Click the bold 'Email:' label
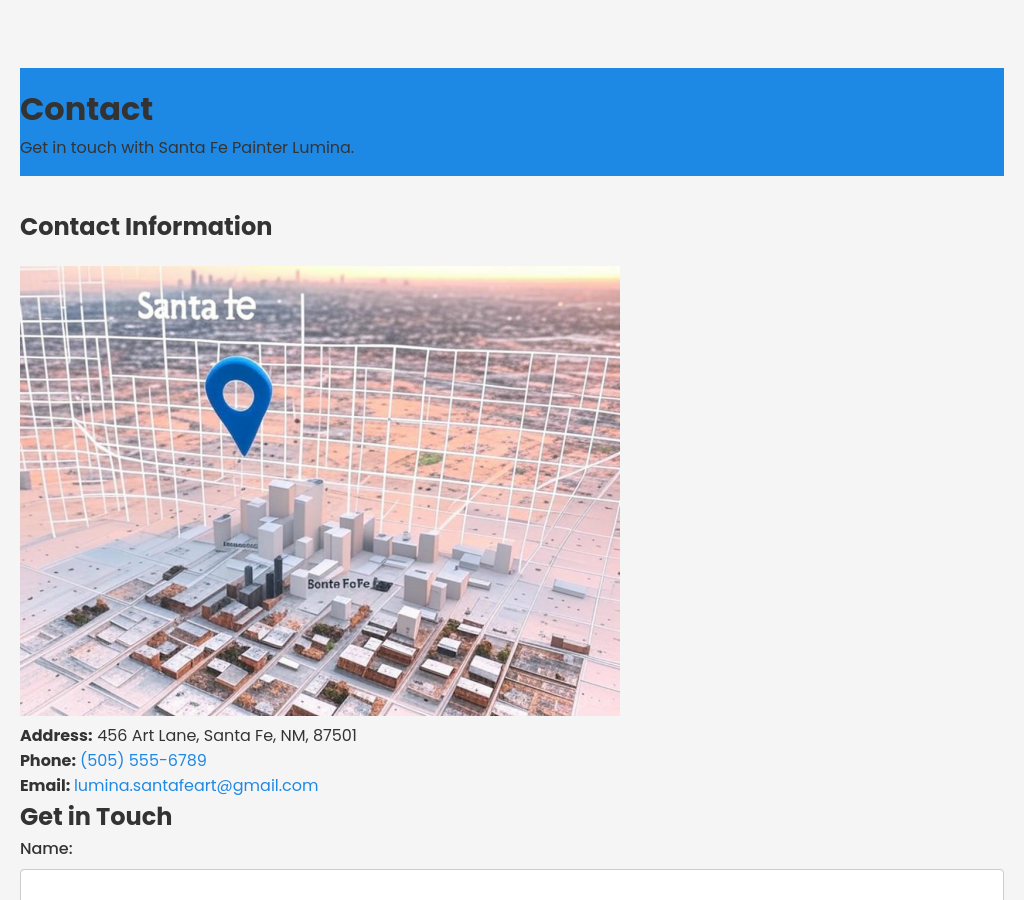 [45, 786]
